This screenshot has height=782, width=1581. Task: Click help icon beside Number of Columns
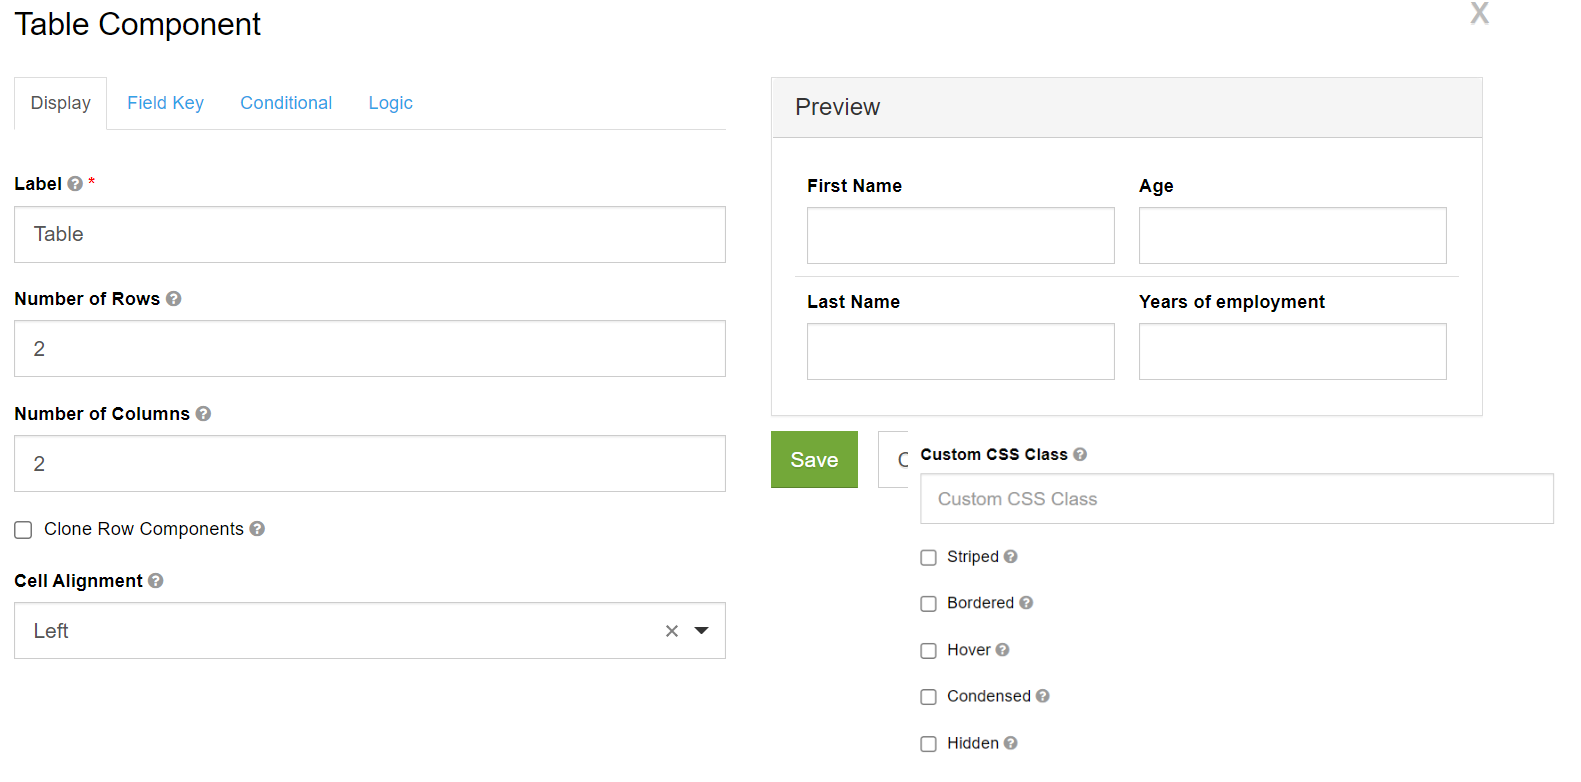tap(203, 414)
